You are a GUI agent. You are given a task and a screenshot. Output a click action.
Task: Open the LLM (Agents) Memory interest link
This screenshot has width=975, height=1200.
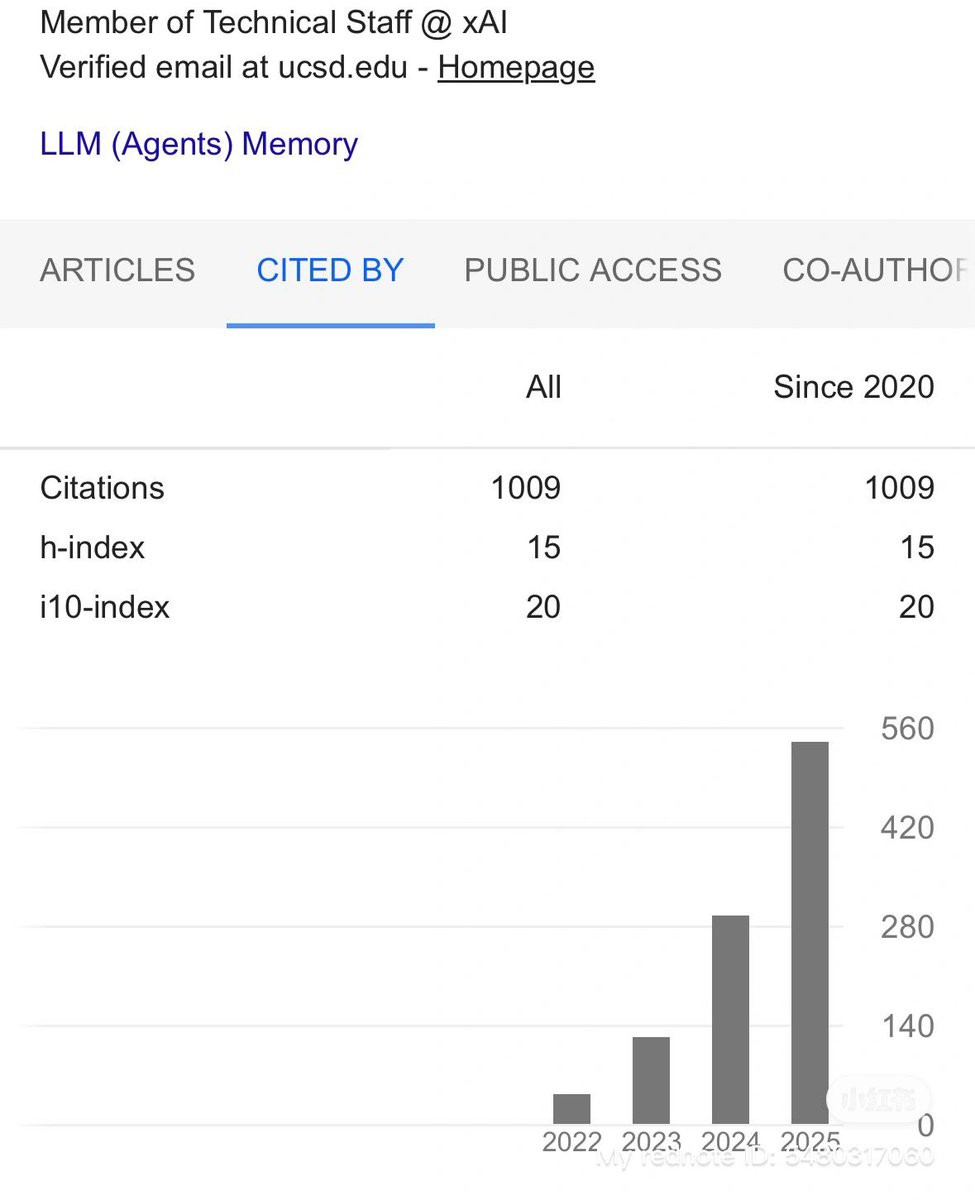coord(199,144)
